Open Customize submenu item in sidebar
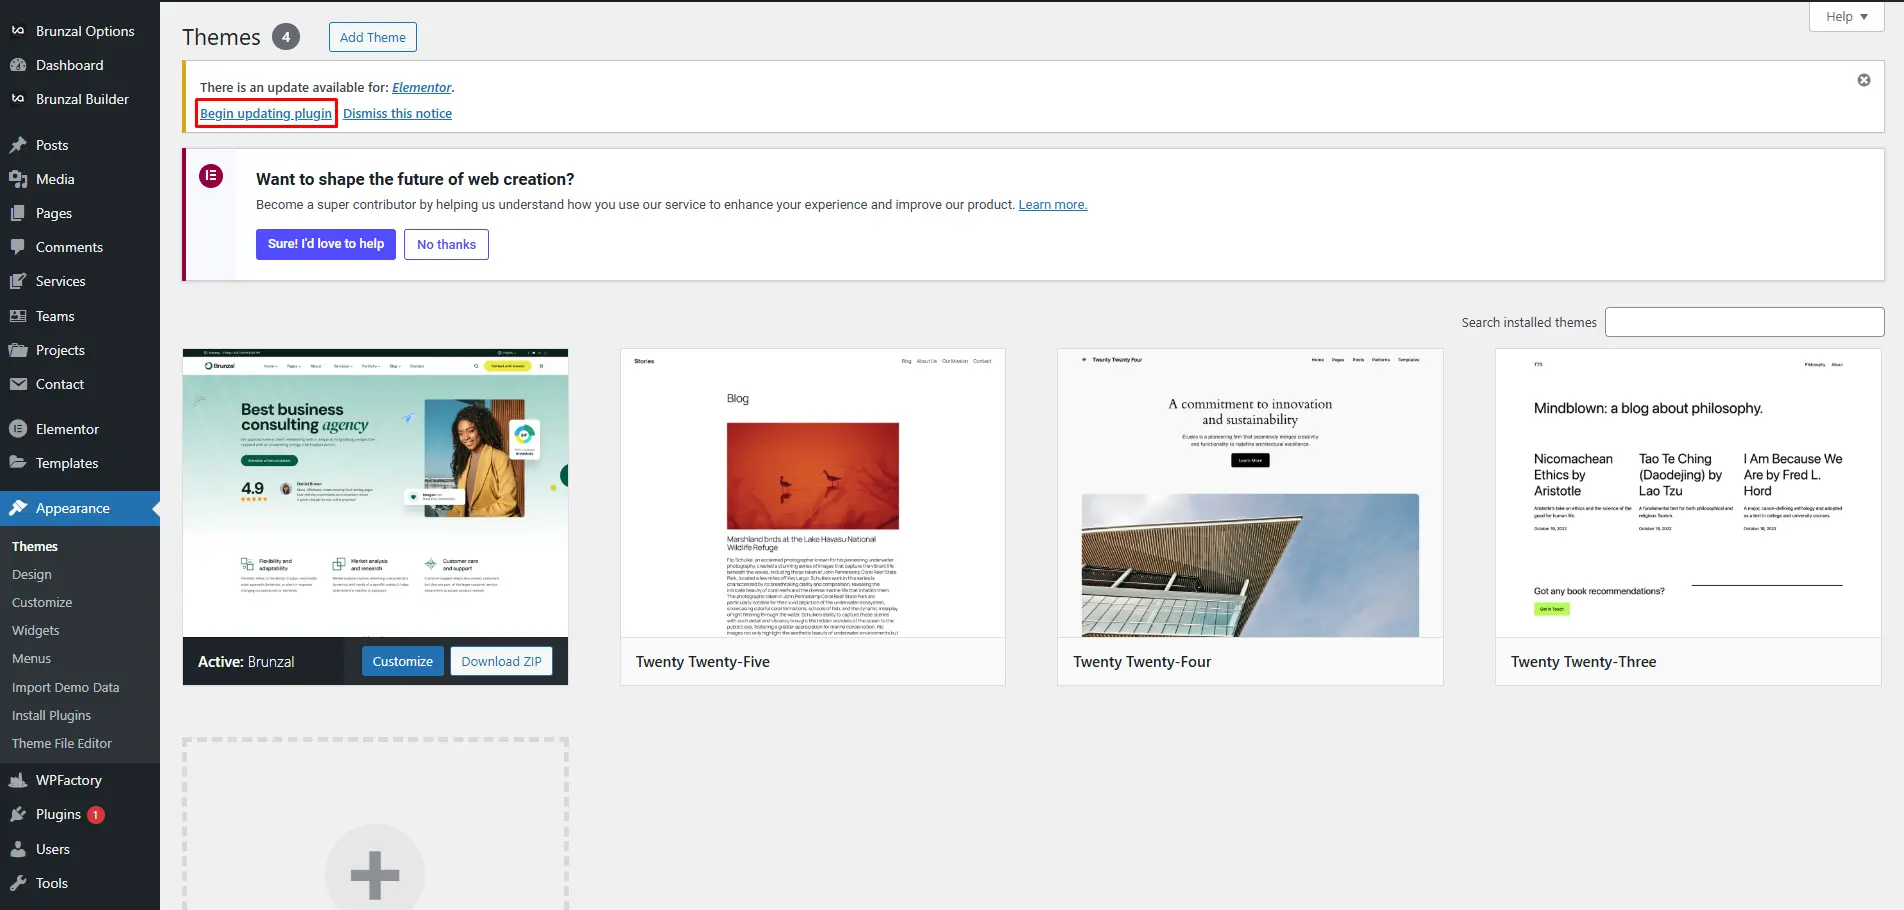Viewport: 1904px width, 910px height. point(42,602)
